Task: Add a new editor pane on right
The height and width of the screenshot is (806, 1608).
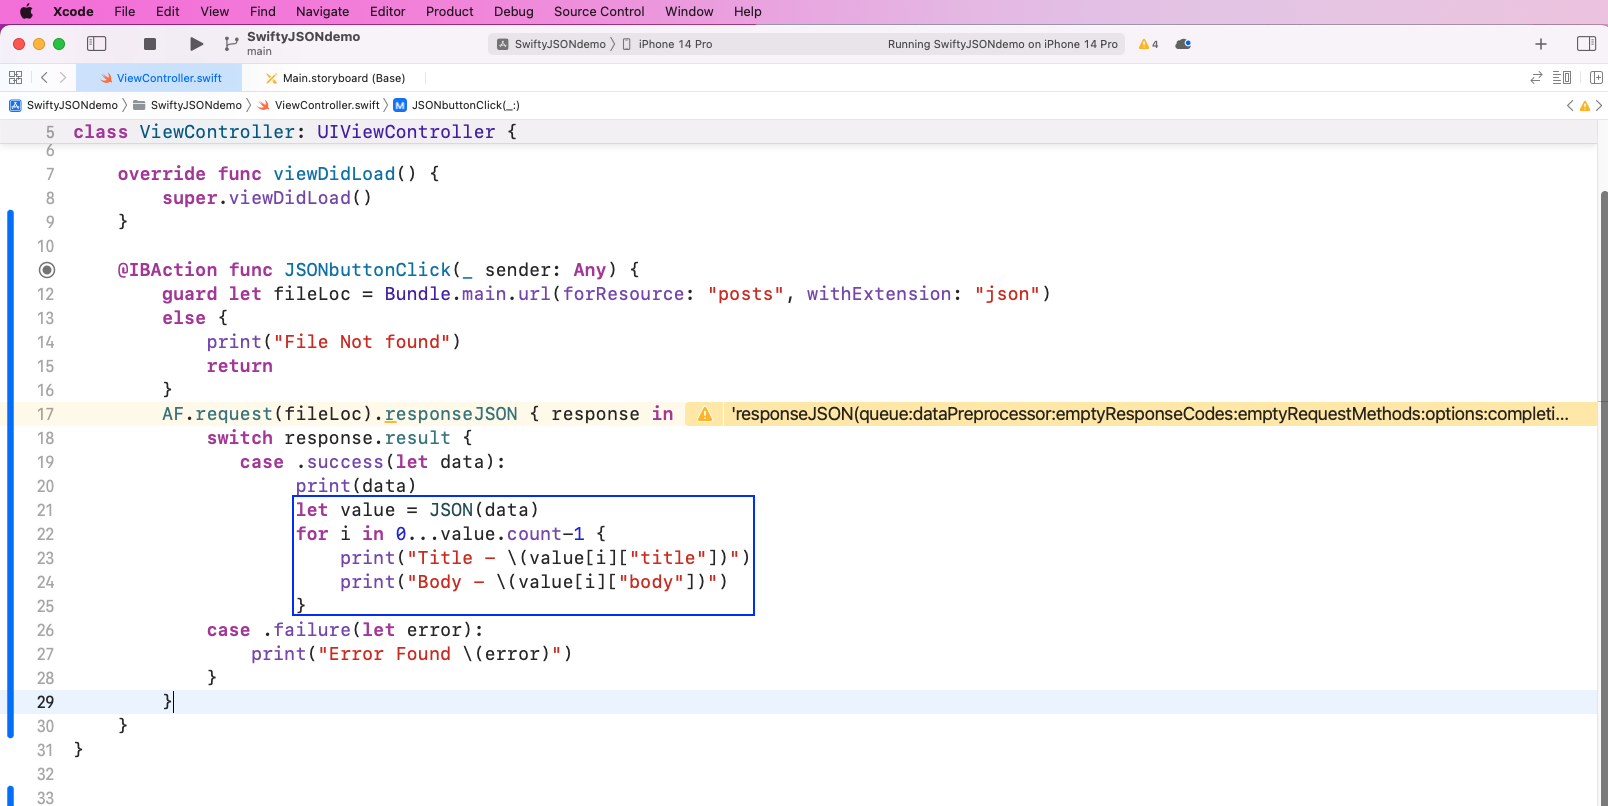Action: [1596, 78]
